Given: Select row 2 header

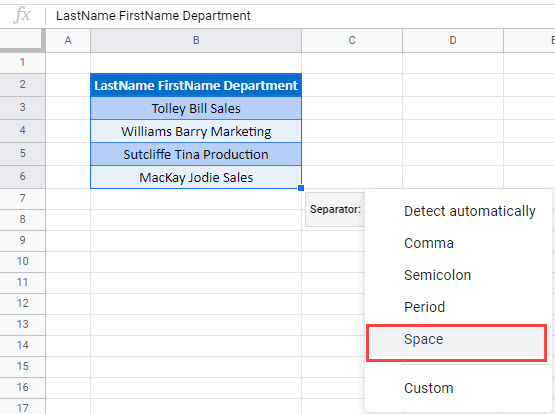Looking at the screenshot, I should (22, 85).
